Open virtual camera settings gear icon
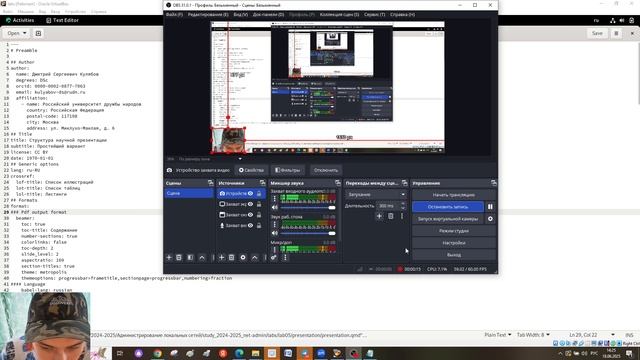The image size is (640, 360). tap(490, 219)
